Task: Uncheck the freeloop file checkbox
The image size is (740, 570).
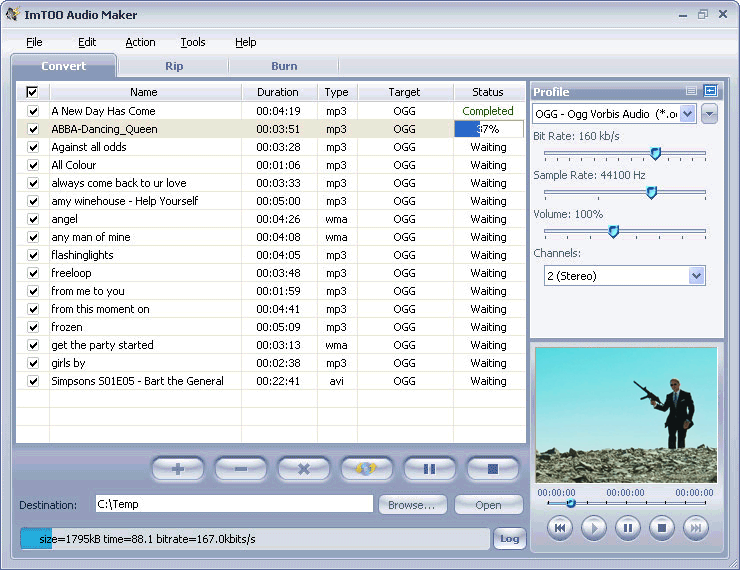Action: (33, 273)
